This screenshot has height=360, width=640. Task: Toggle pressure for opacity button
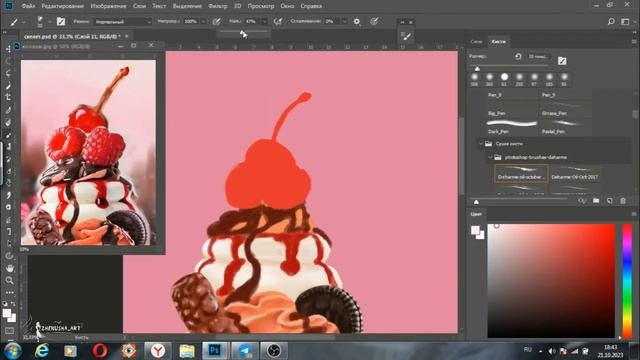[x=216, y=22]
